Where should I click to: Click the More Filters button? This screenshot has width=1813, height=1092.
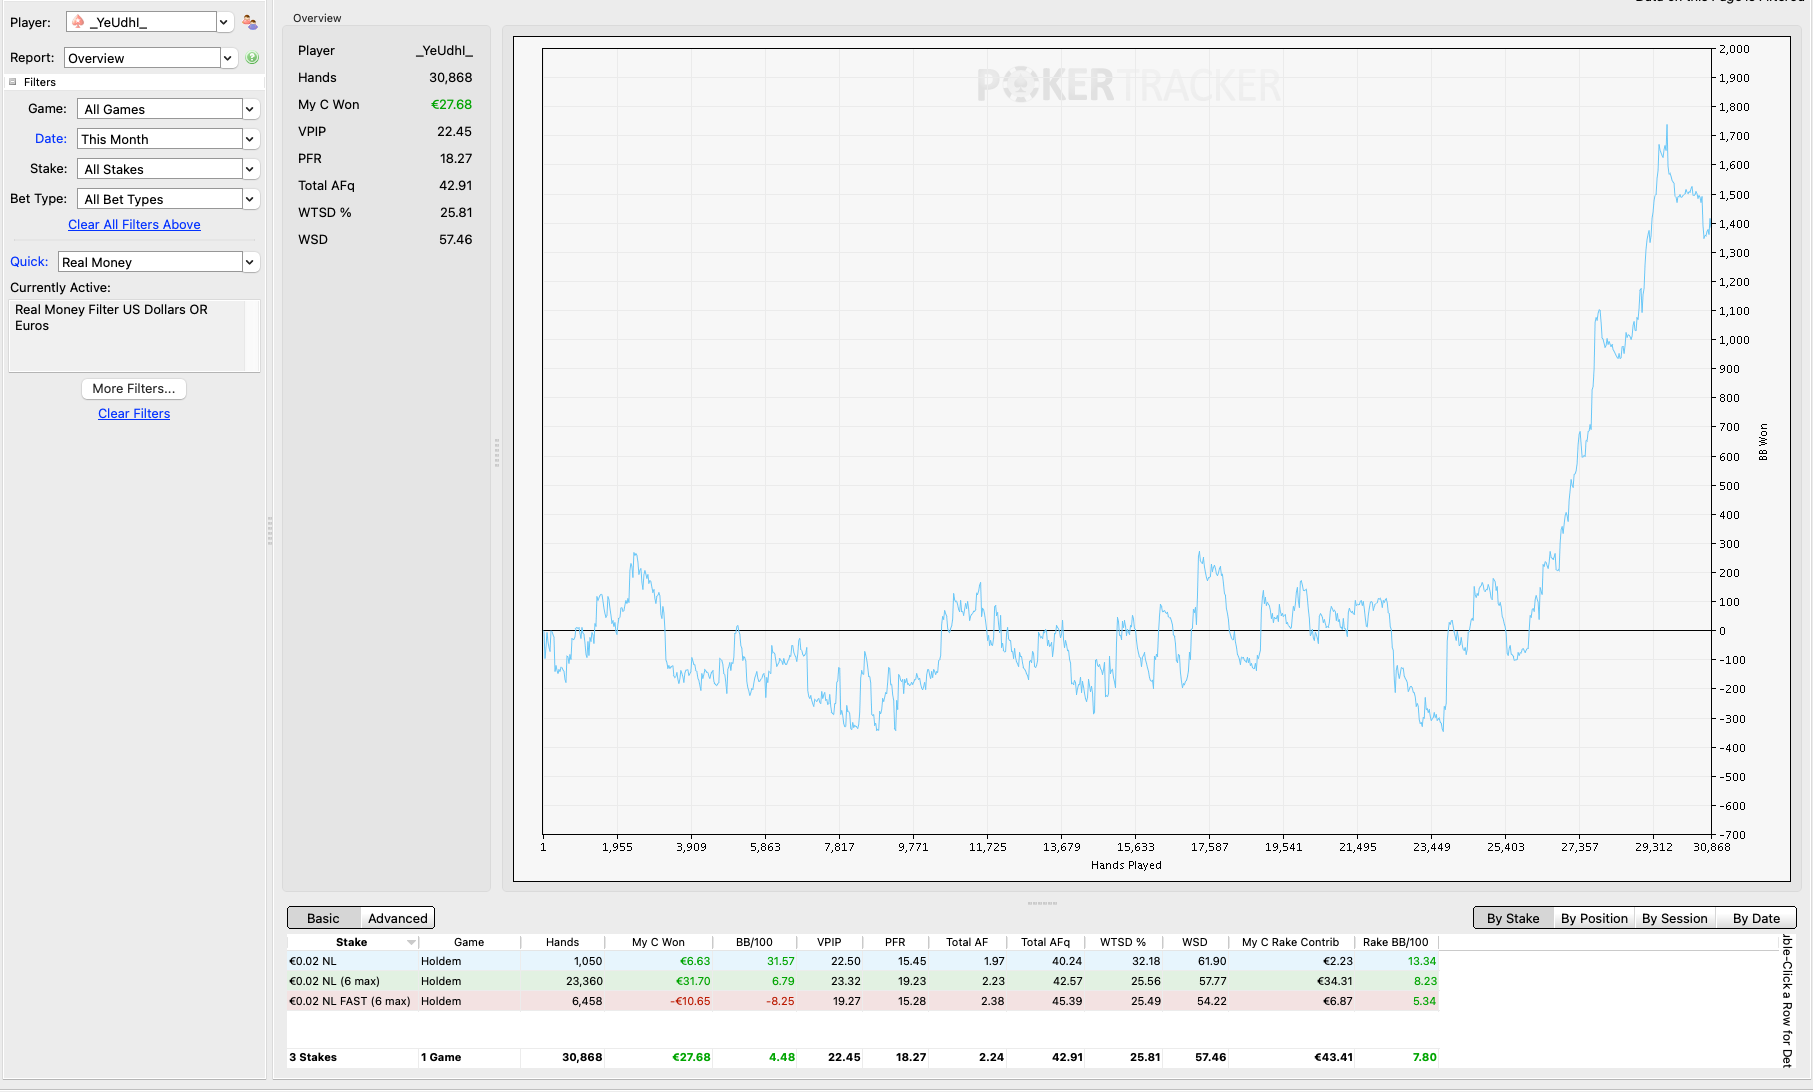pos(134,388)
